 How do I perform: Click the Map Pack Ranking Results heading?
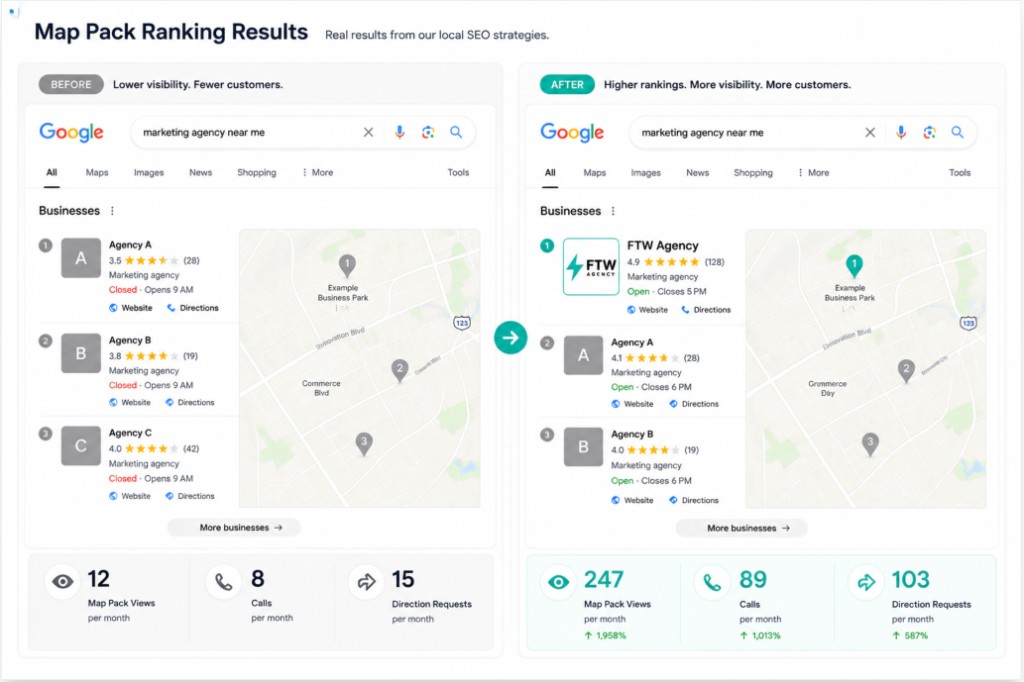pos(171,31)
